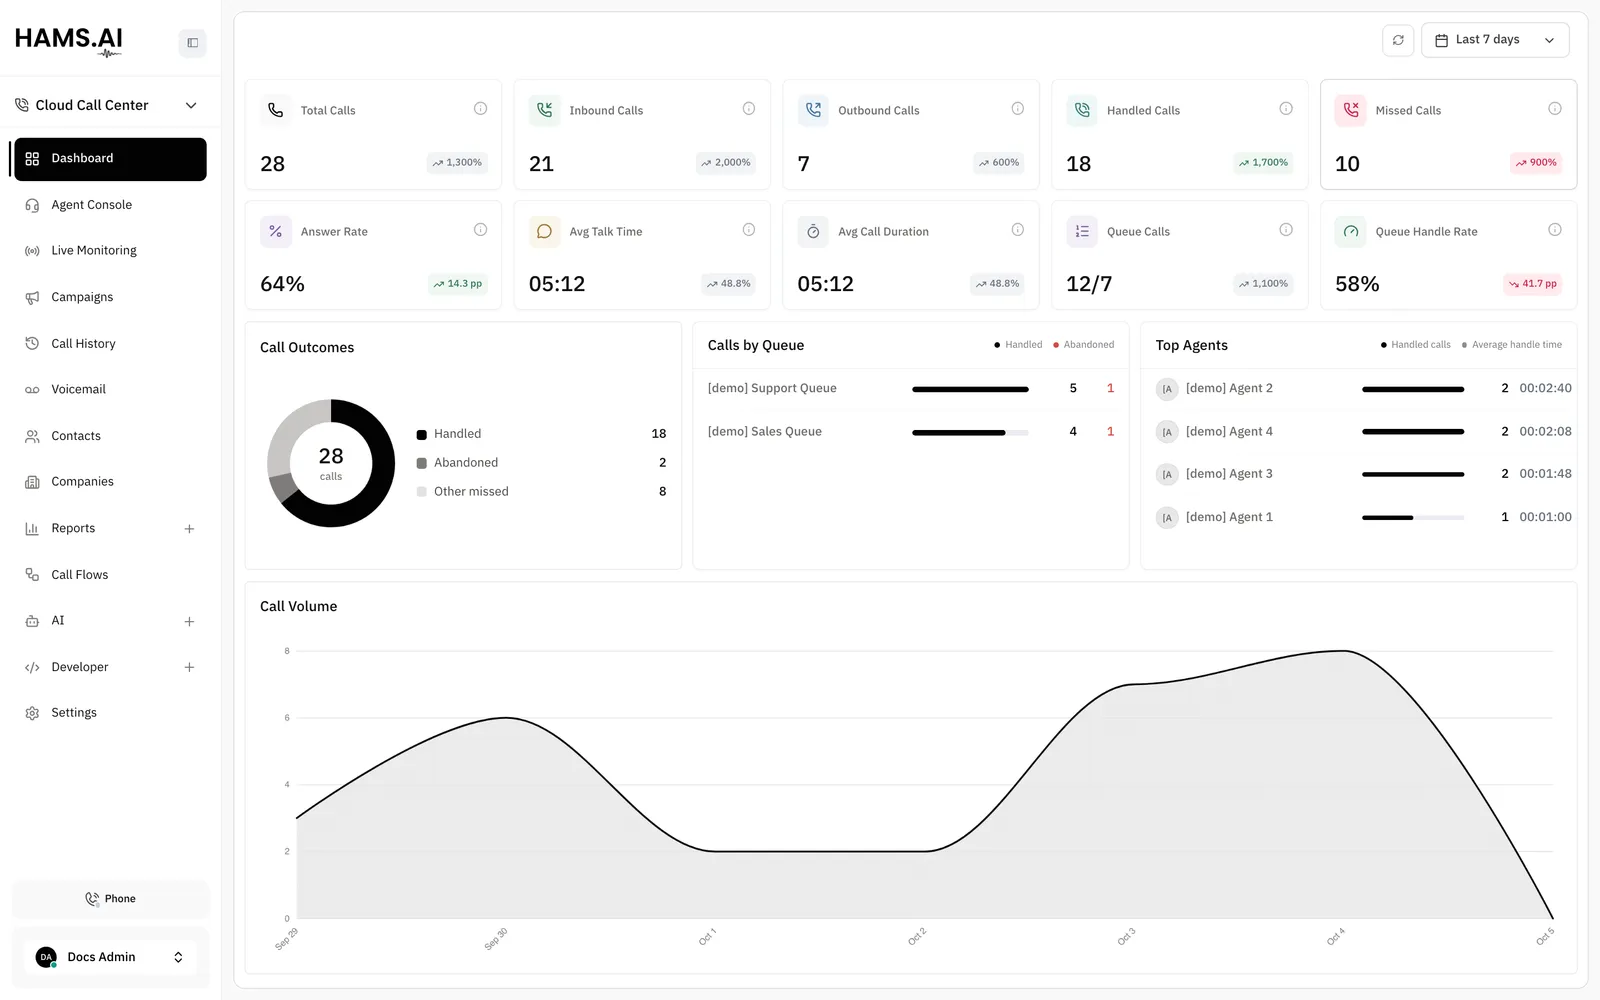
Task: Click the info icon on Answer Rate
Action: pyautogui.click(x=480, y=230)
